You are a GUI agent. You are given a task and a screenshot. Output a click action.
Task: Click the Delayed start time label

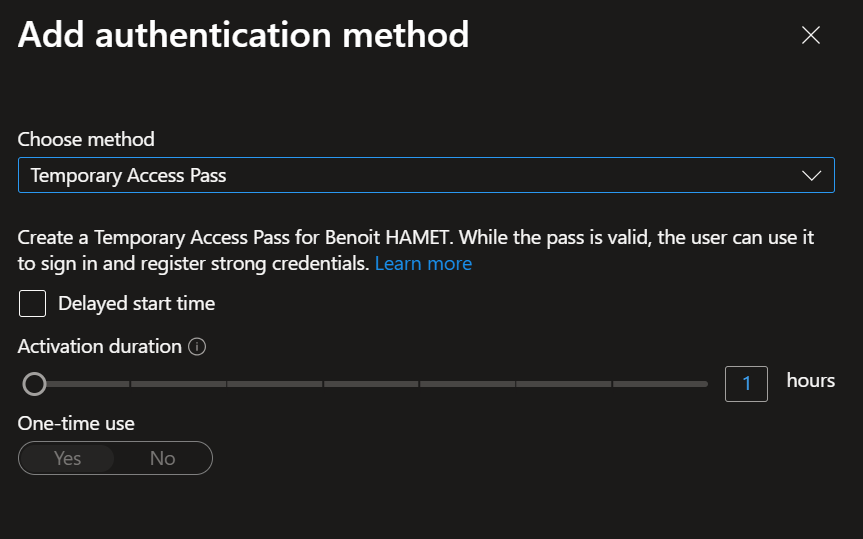[136, 303]
